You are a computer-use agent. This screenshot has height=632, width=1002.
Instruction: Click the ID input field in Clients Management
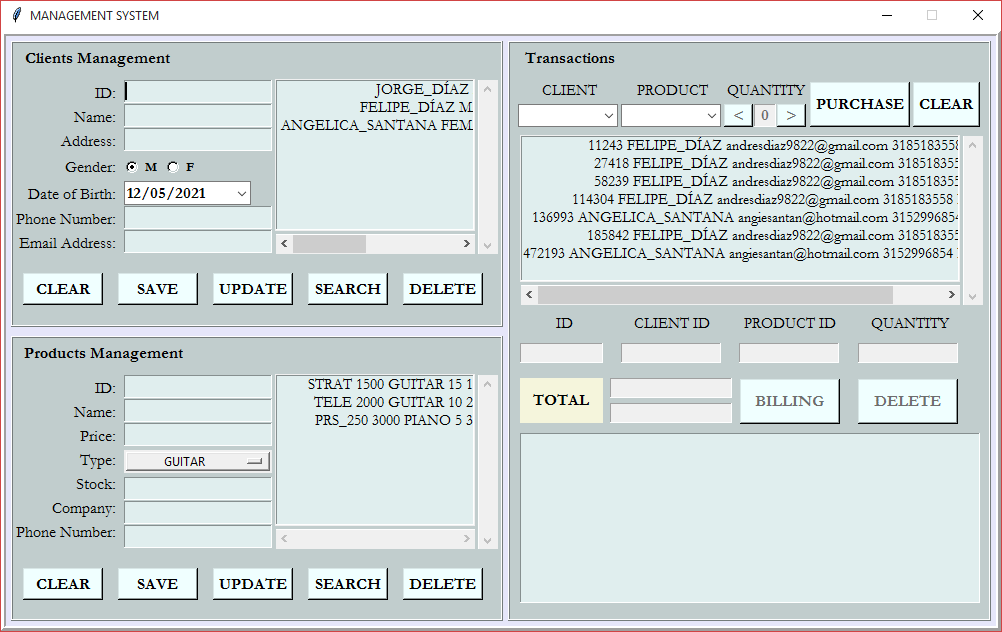[197, 91]
